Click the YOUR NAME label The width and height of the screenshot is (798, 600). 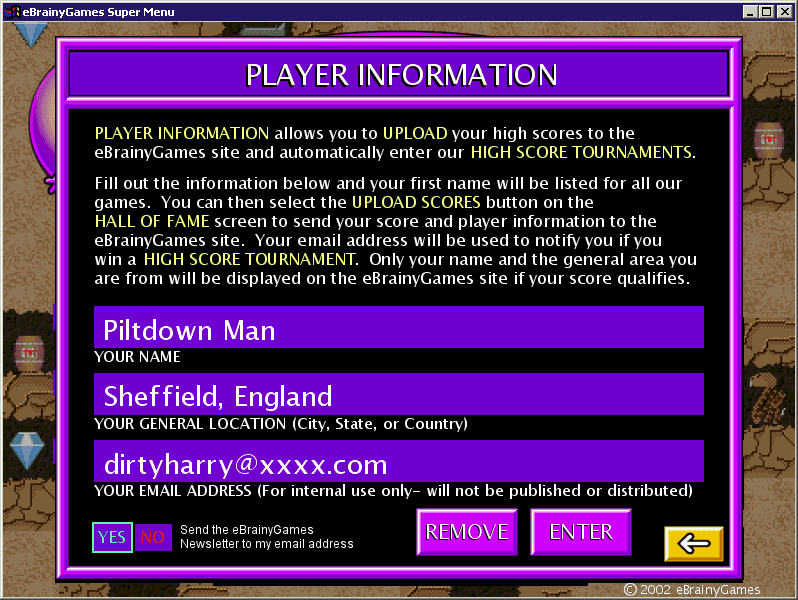tap(137, 357)
